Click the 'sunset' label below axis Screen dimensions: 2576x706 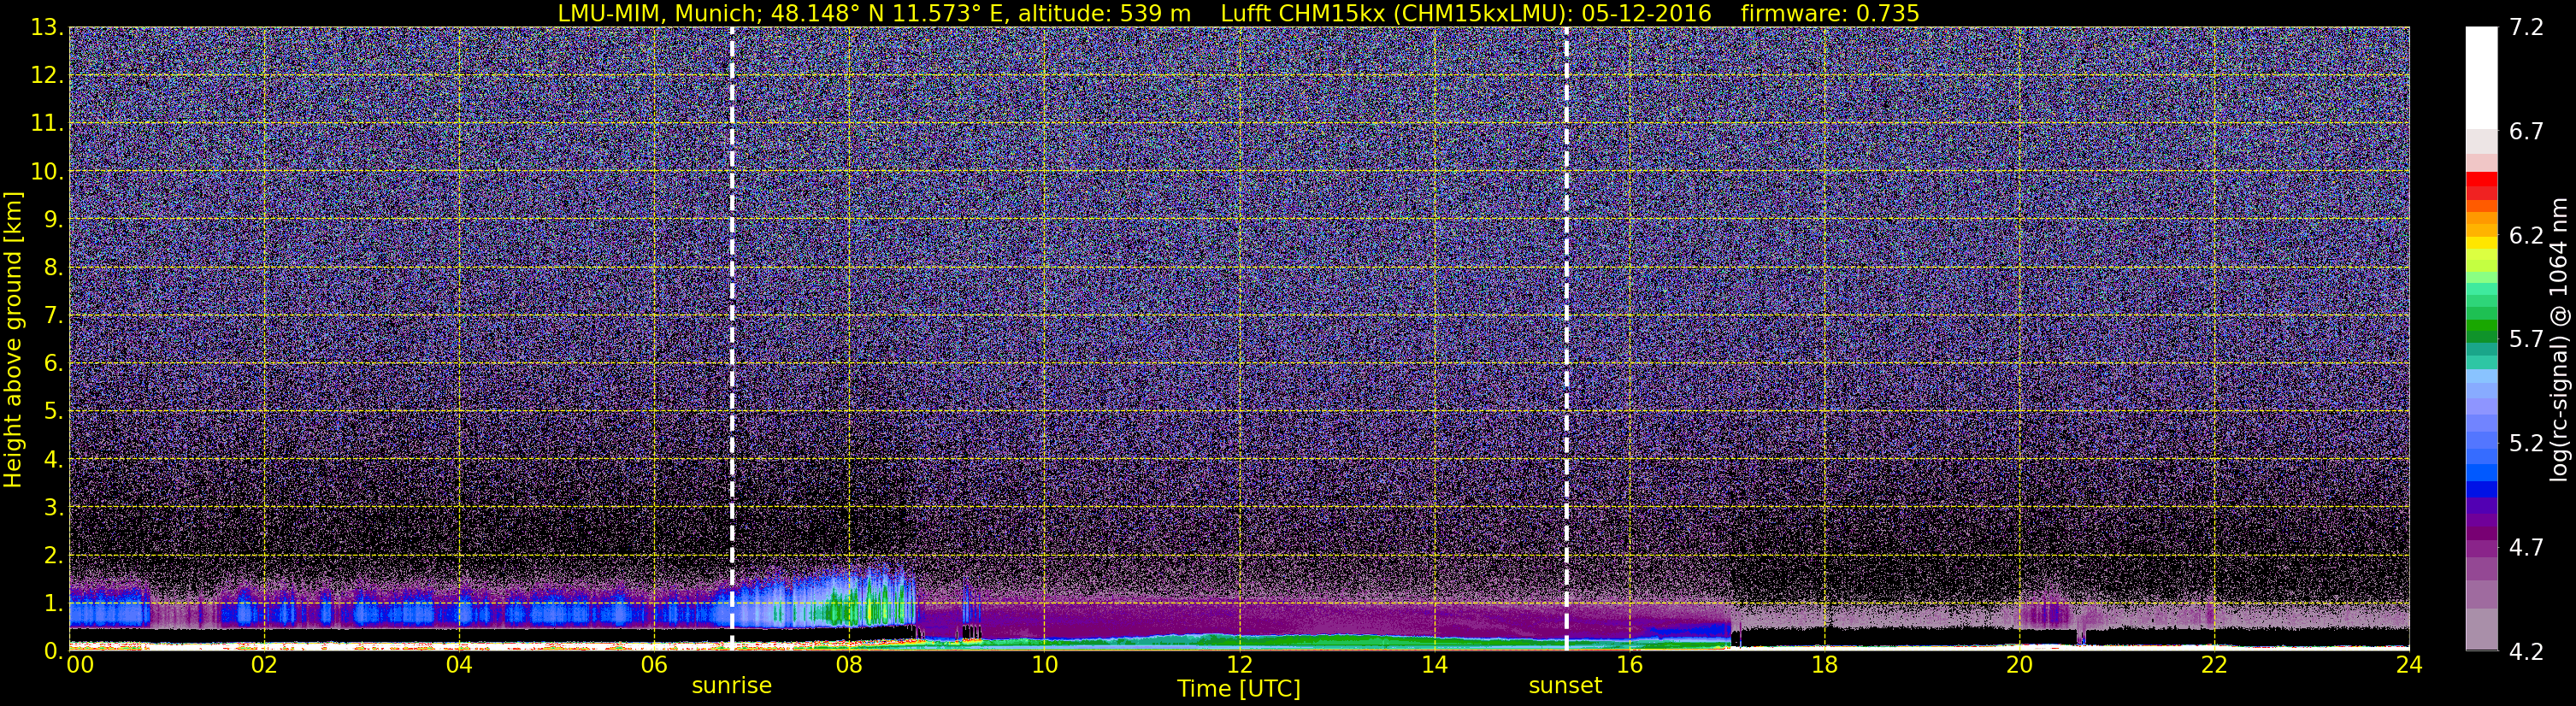click(1565, 686)
